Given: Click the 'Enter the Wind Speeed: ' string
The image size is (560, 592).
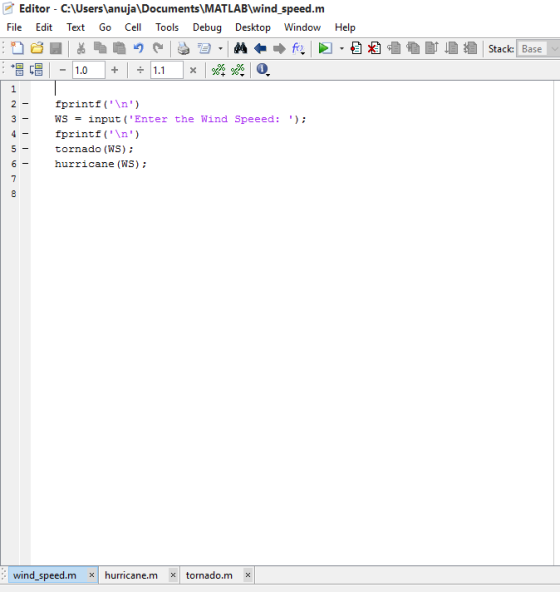Looking at the screenshot, I should 211,119.
